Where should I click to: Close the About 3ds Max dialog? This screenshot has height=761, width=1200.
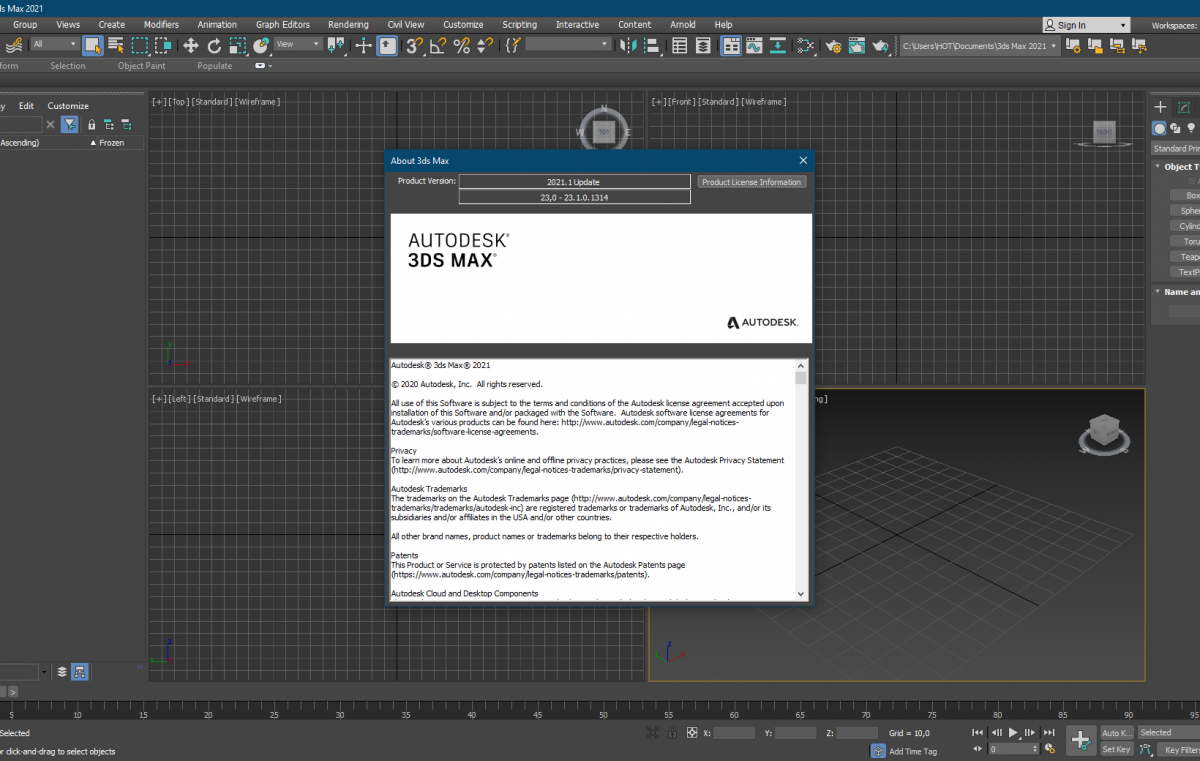803,160
